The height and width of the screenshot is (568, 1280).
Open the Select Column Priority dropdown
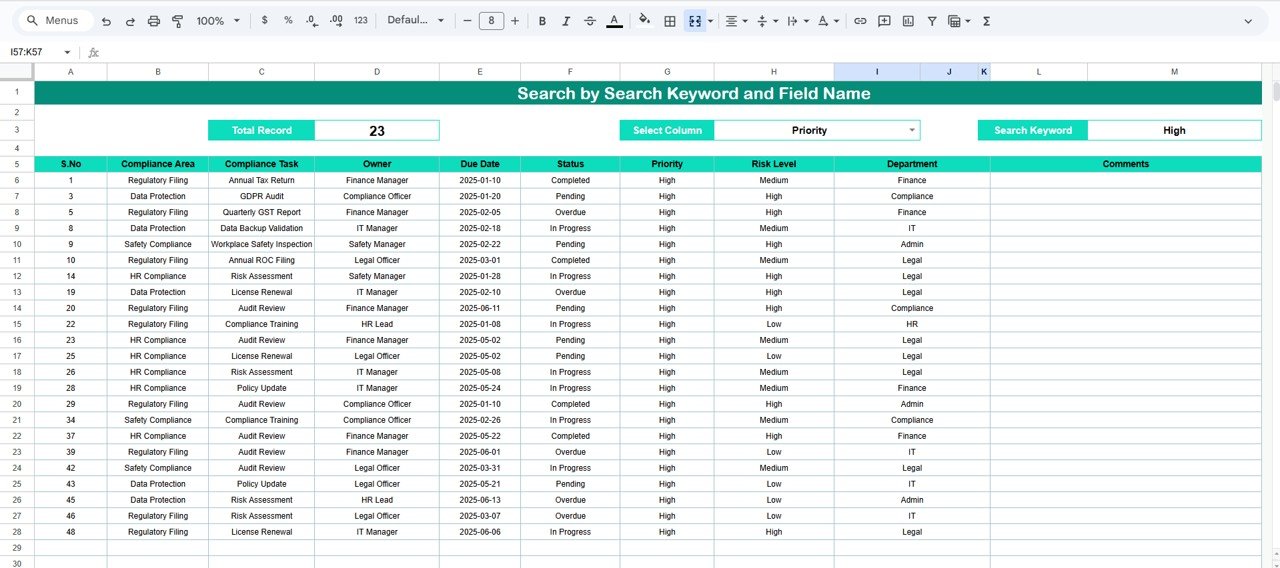click(911, 130)
